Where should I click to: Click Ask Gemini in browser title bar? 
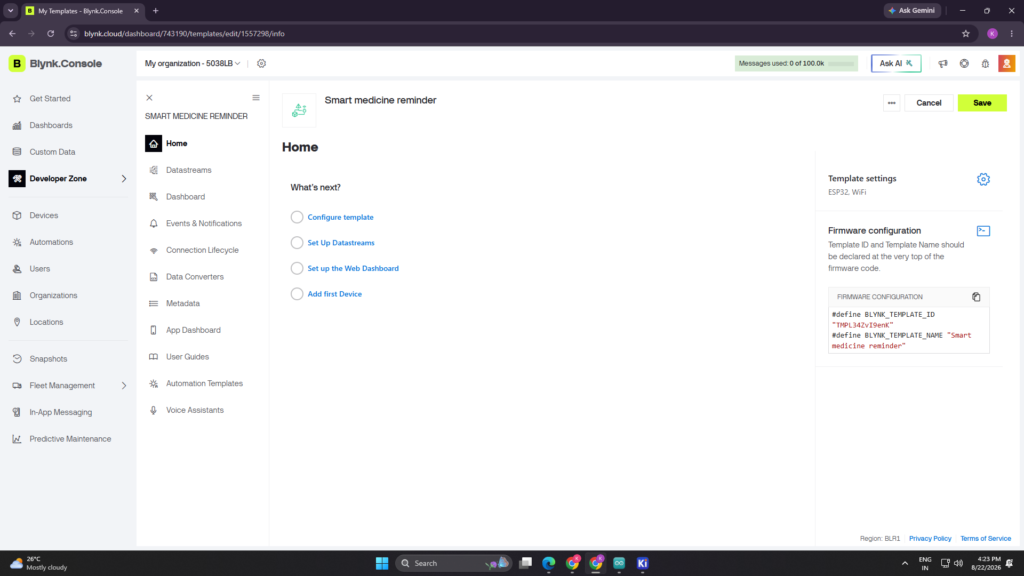912,10
